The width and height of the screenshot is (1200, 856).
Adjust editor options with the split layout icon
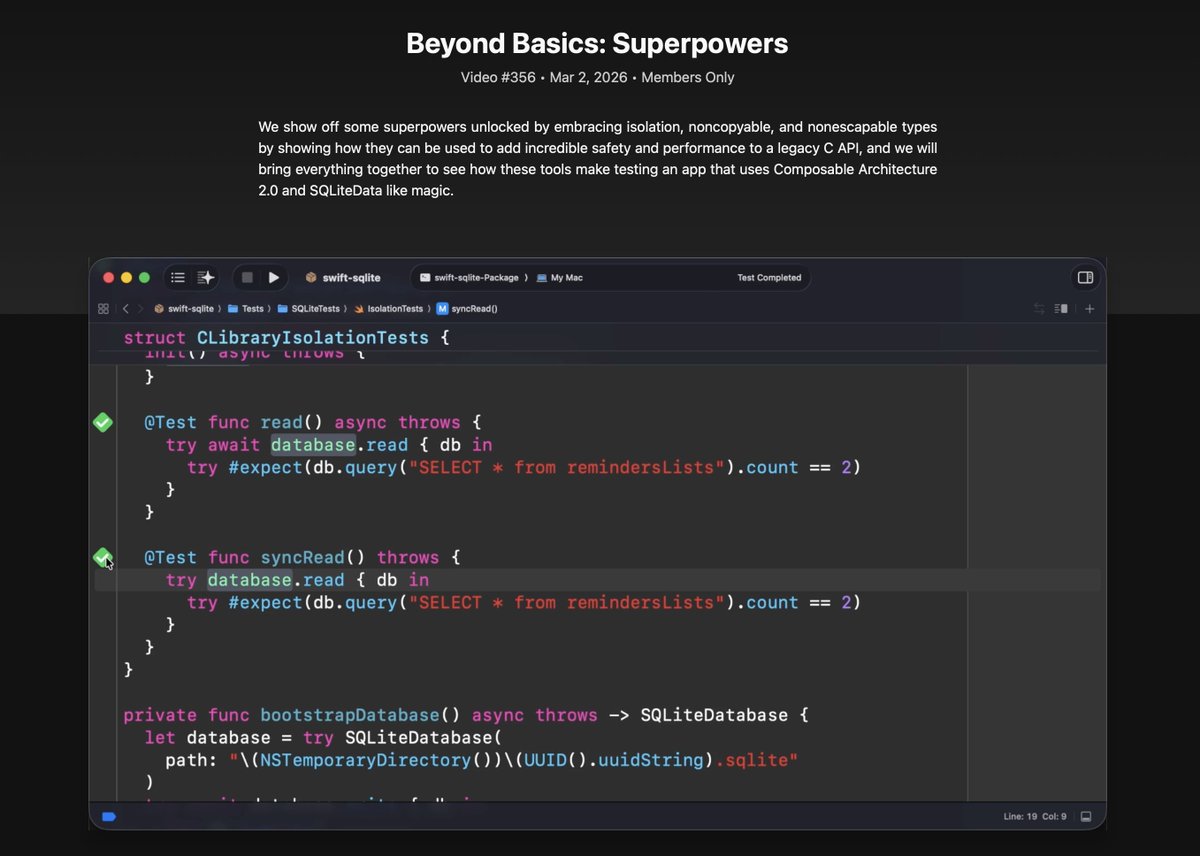pyautogui.click(x=1062, y=309)
